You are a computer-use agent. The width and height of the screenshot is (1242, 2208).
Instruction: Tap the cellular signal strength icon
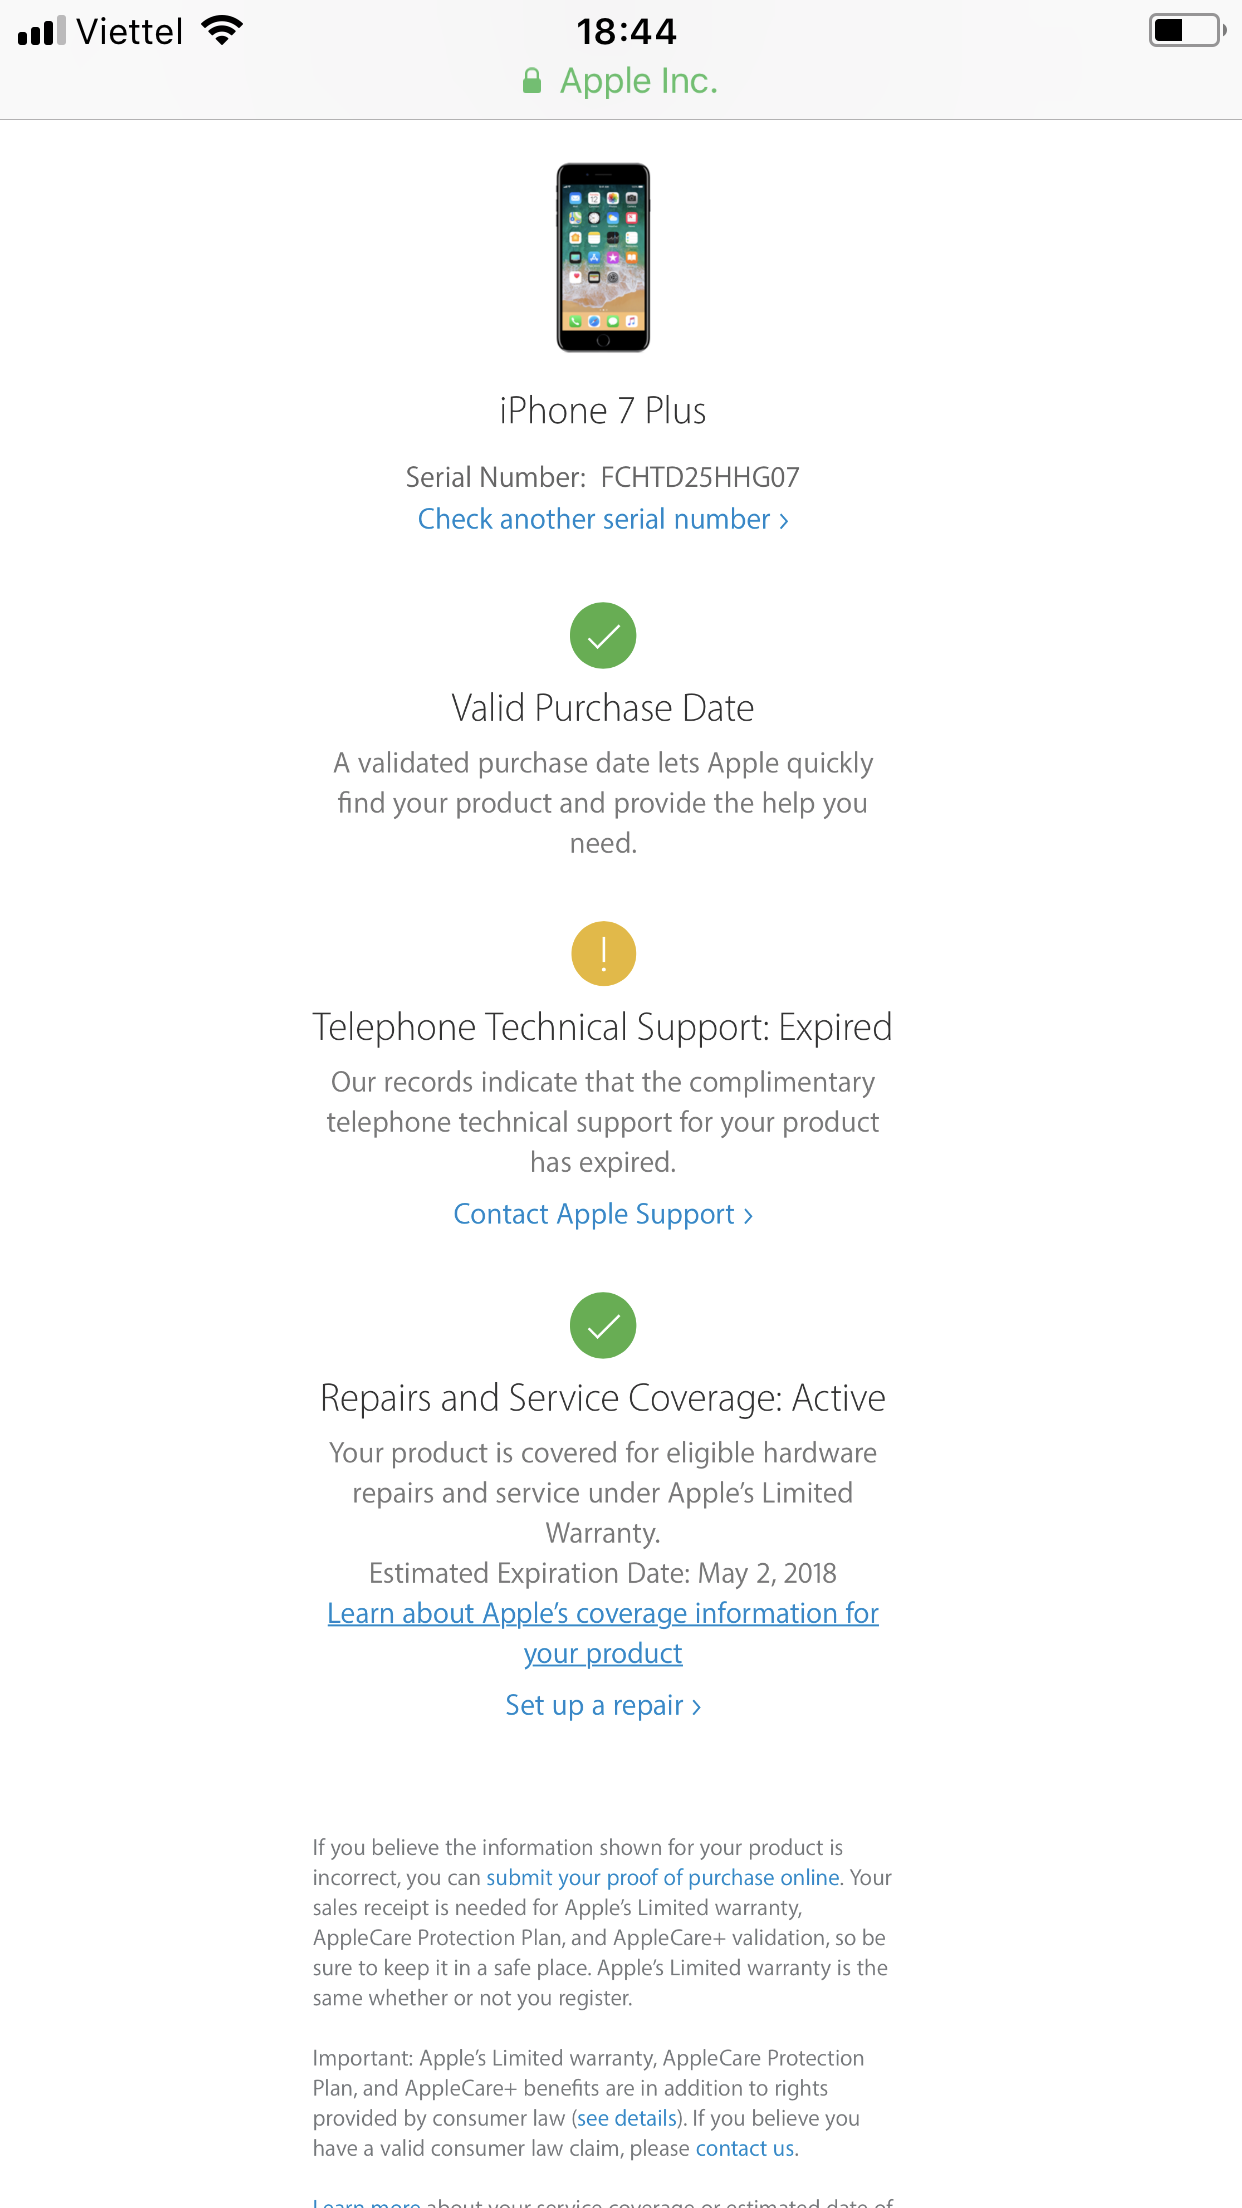pyautogui.click(x=41, y=31)
